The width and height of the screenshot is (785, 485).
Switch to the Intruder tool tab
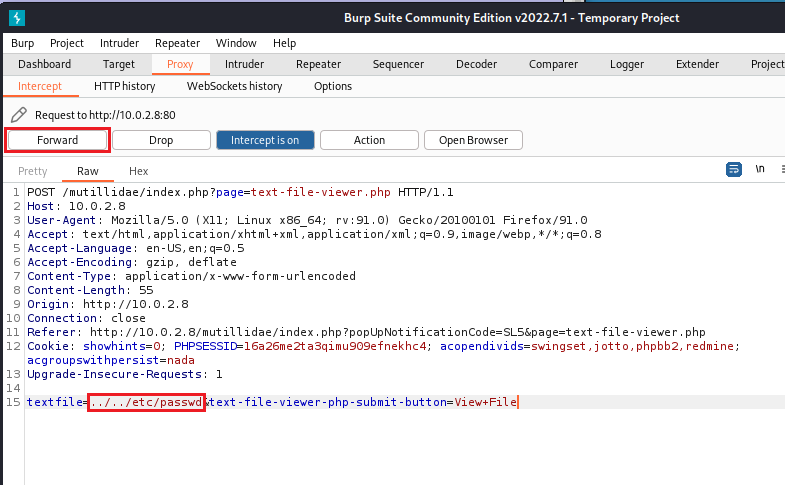pyautogui.click(x=244, y=64)
